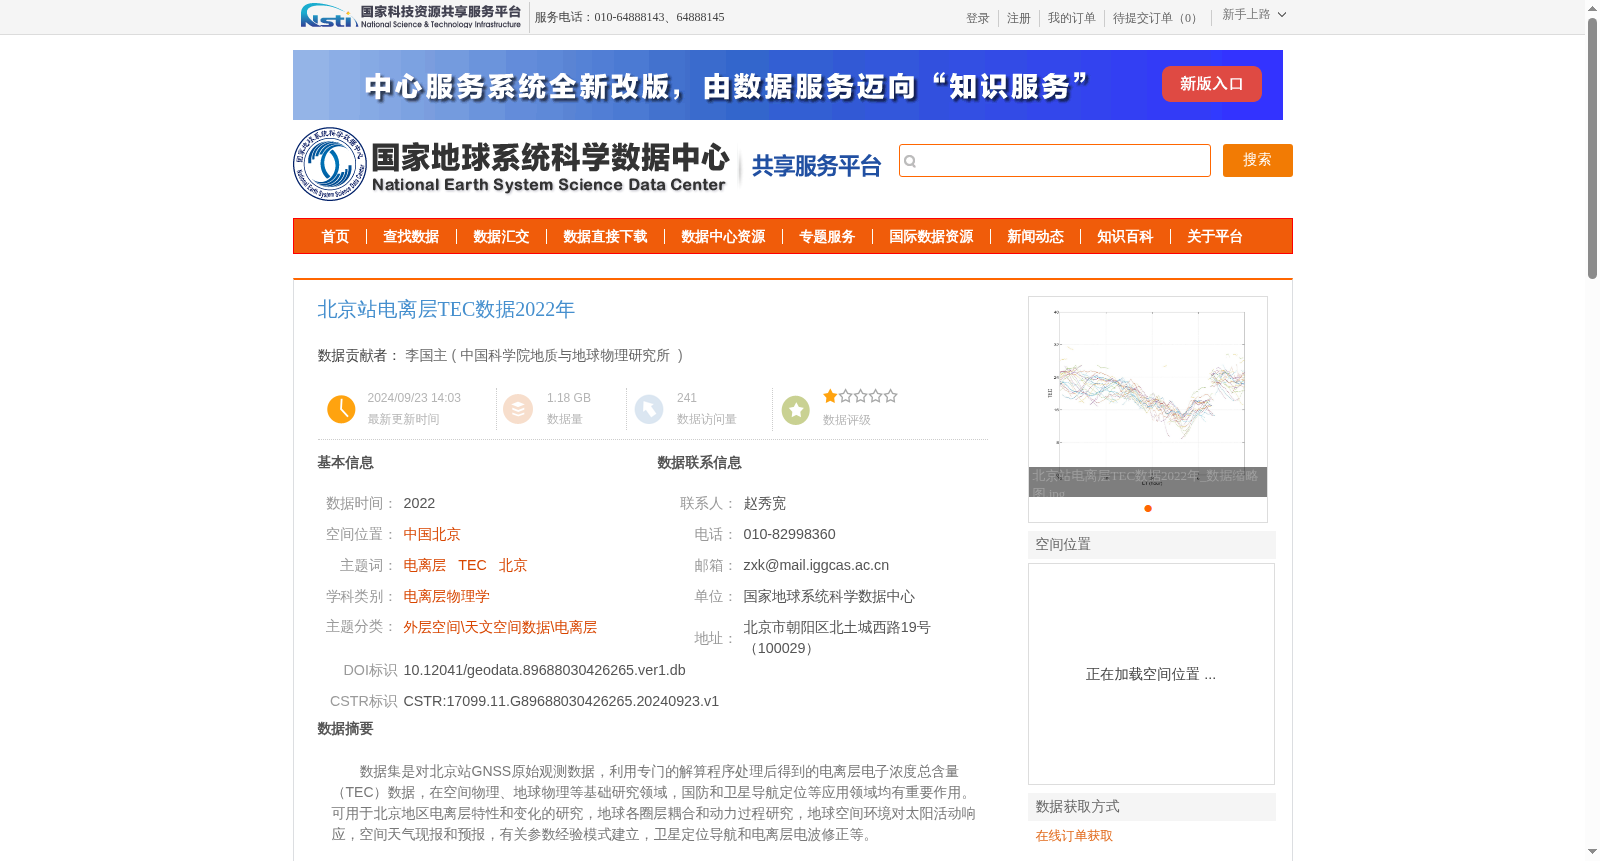
Task: Open the 首页 menu item
Action: pos(335,237)
